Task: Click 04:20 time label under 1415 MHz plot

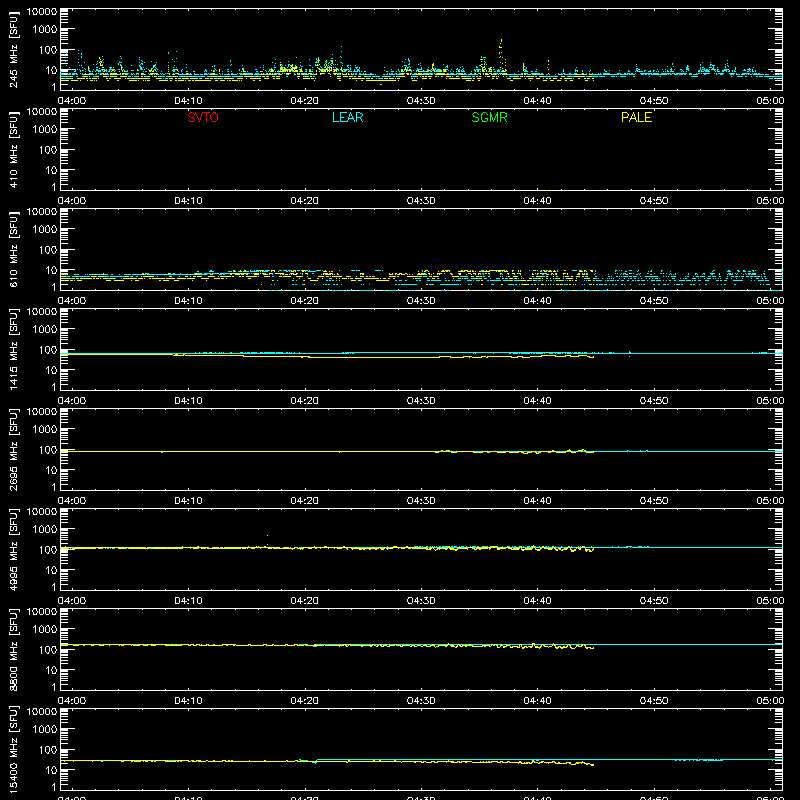Action: 305,401
